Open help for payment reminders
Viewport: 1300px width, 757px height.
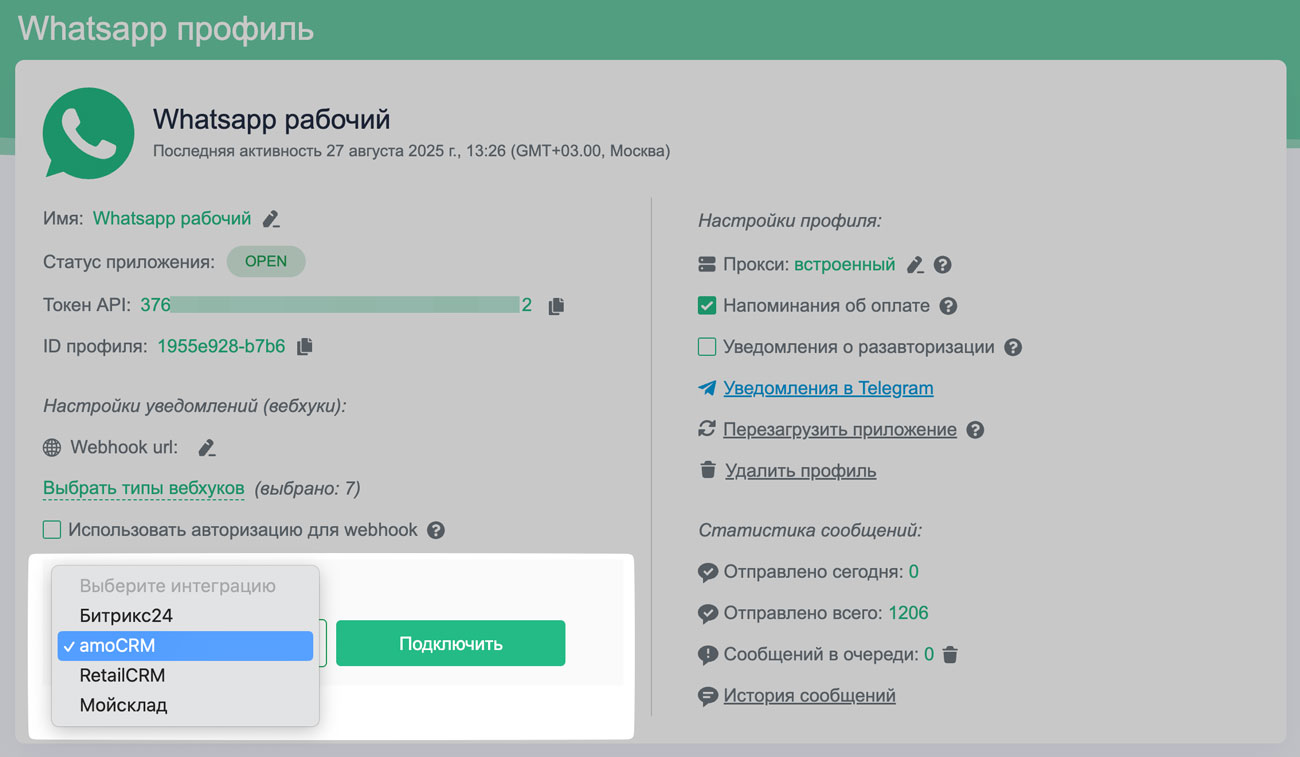(949, 306)
